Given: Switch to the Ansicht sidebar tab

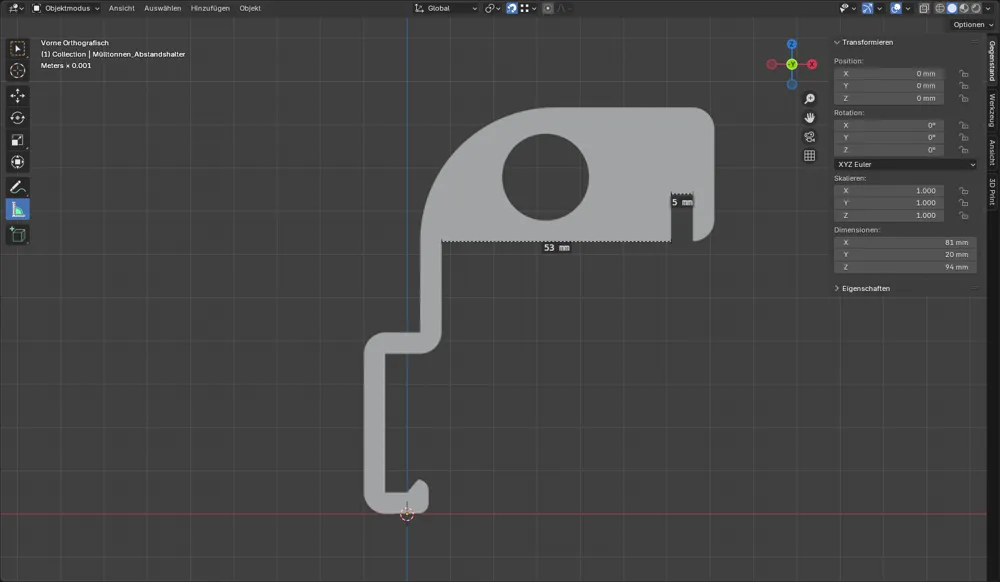Looking at the screenshot, I should click(992, 153).
